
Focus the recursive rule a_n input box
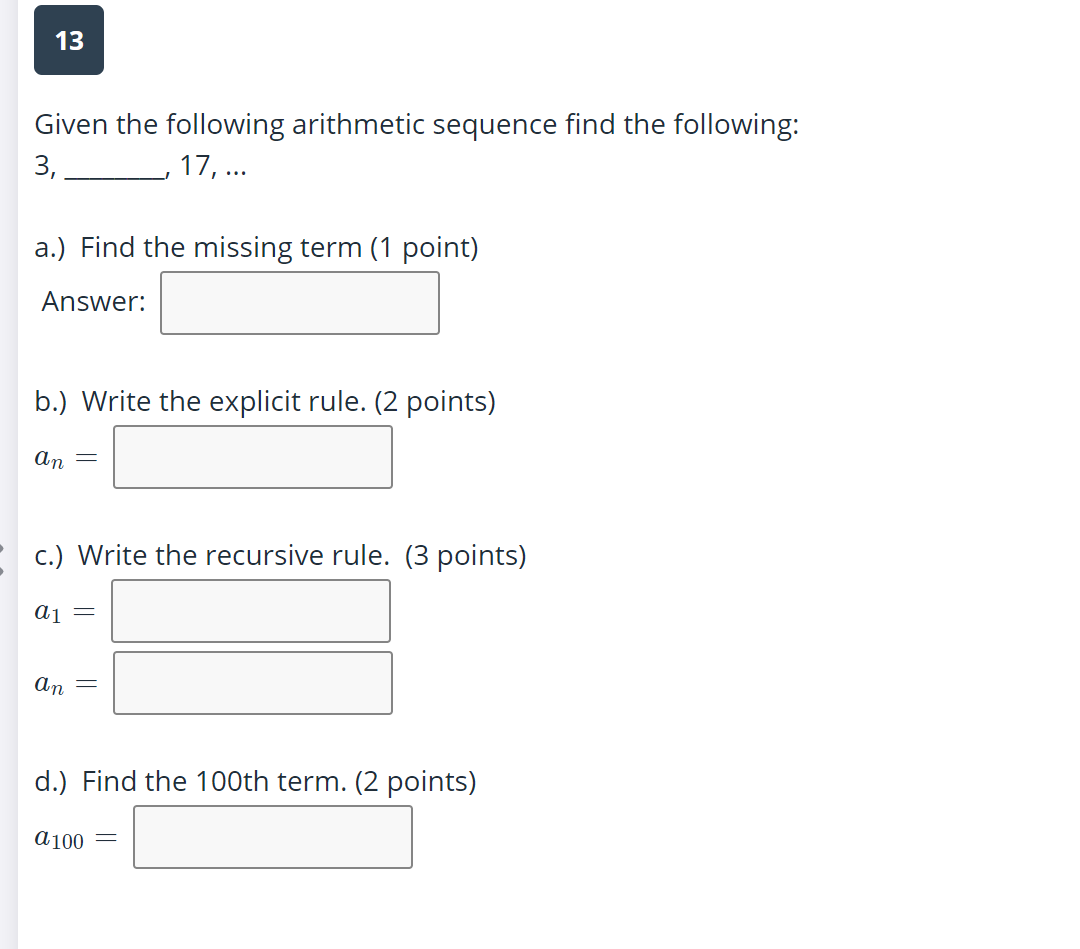coord(253,683)
